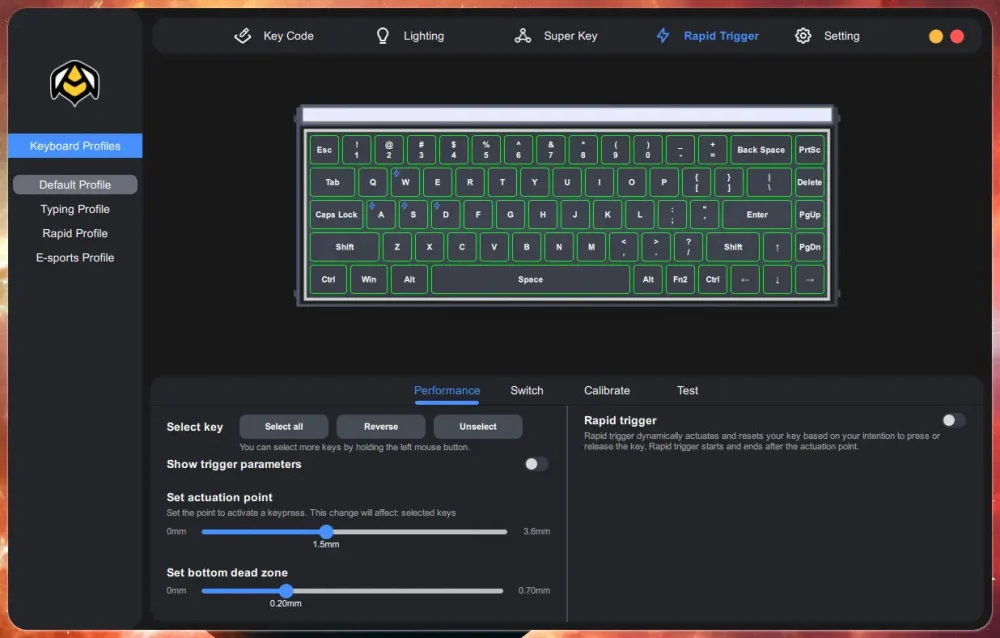Viewport: 1000px width, 638px height.
Task: Switch to the Switch sub-tab
Action: (x=527, y=390)
